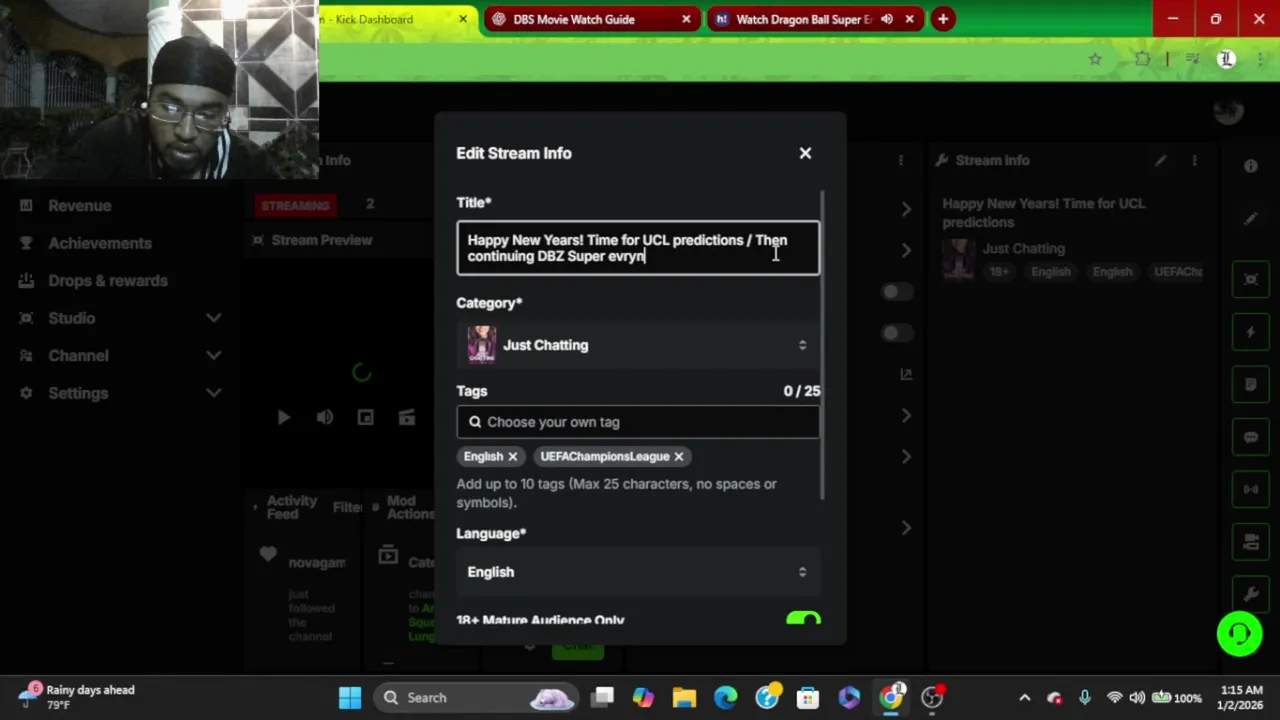Open the Windows Start menu

349,697
